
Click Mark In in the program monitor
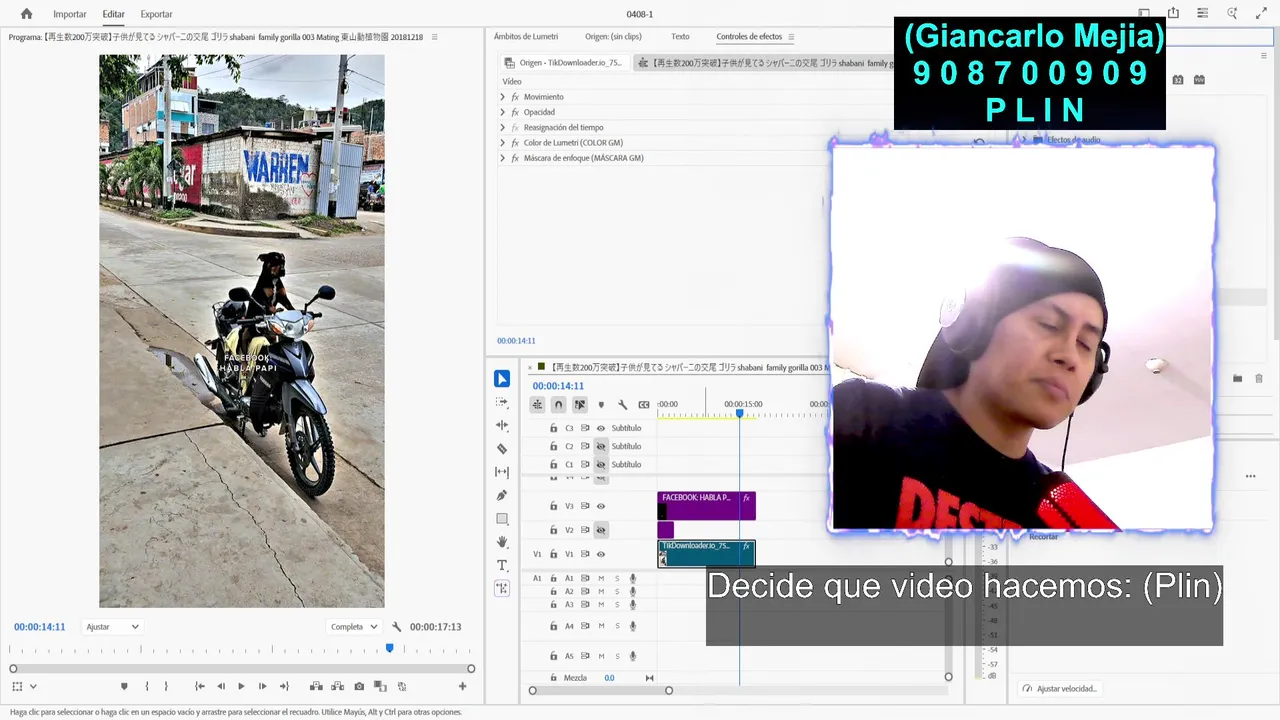[x=147, y=687]
